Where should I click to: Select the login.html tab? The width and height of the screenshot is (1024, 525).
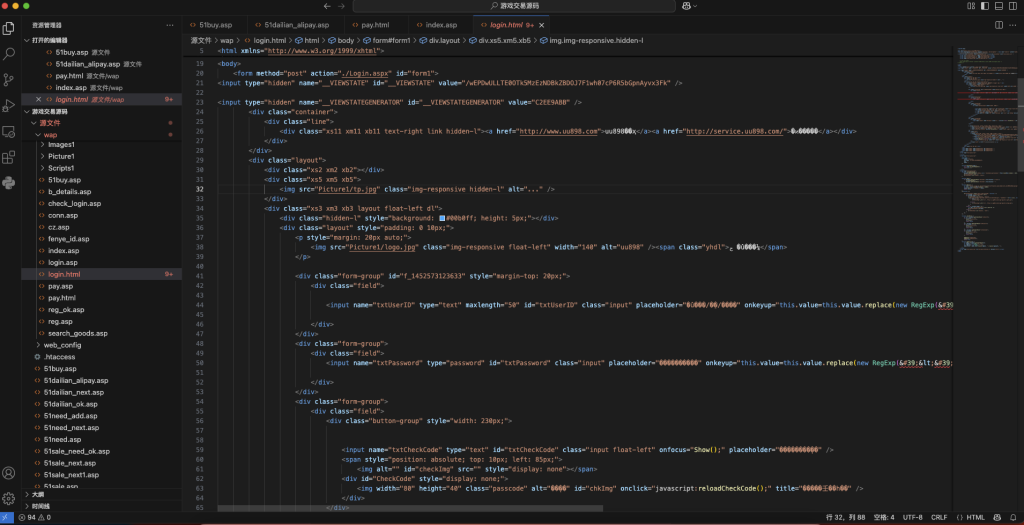coord(511,25)
